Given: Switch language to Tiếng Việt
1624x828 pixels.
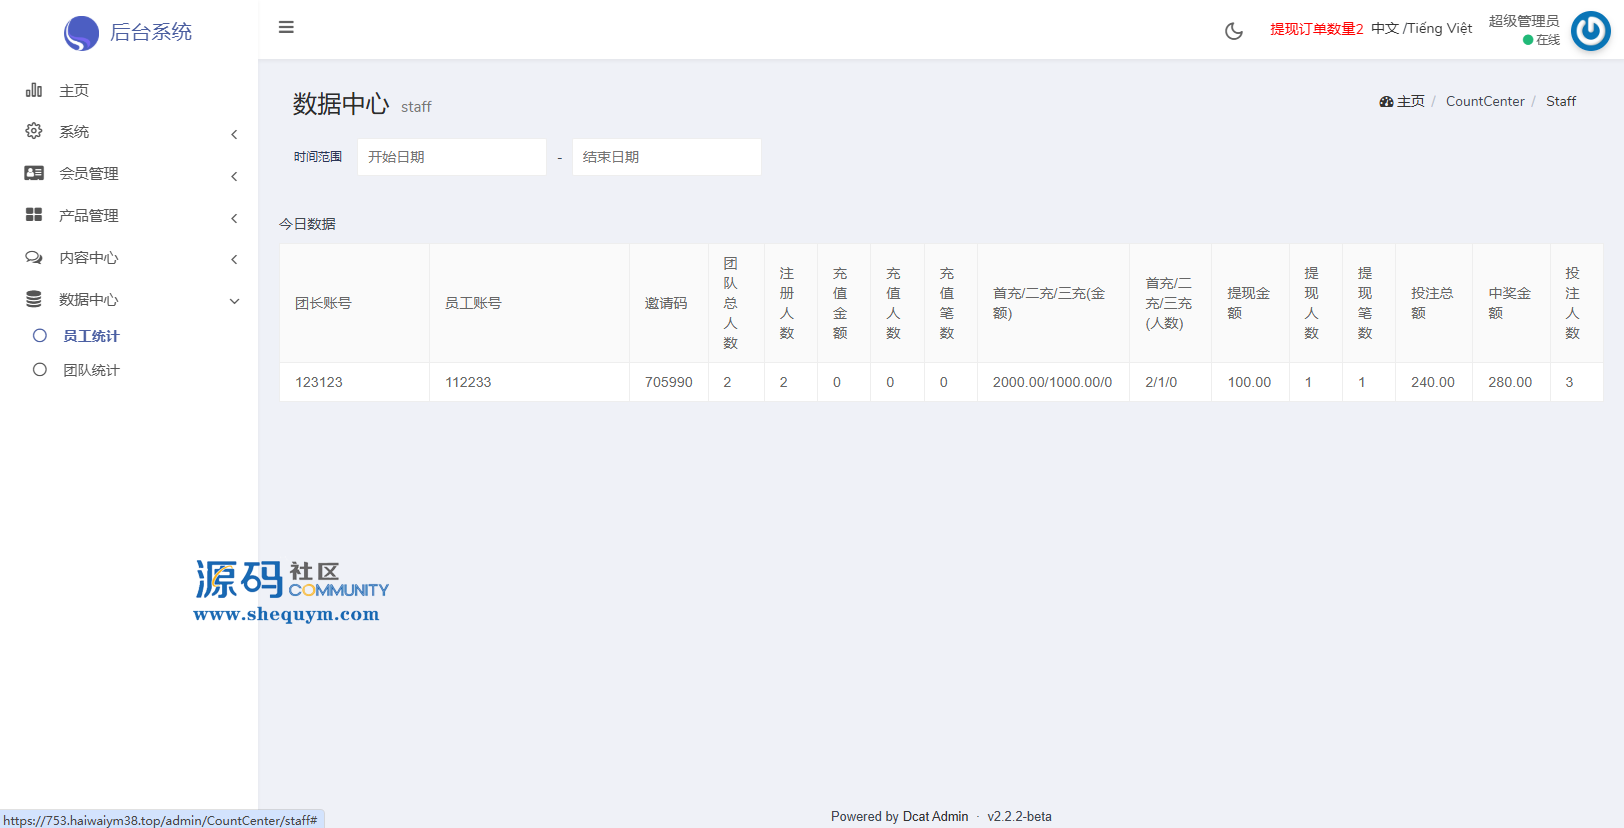Looking at the screenshot, I should [x=1440, y=28].
